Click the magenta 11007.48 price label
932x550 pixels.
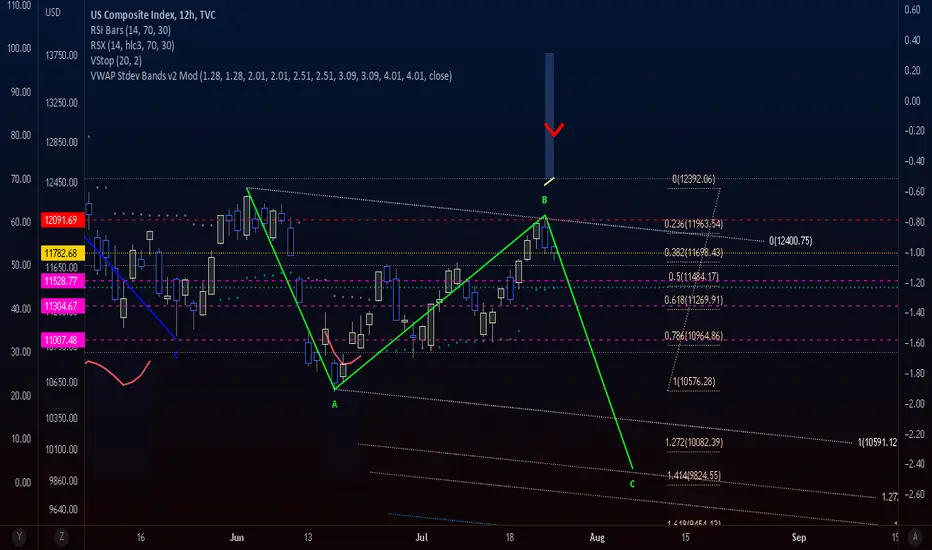tap(62, 340)
